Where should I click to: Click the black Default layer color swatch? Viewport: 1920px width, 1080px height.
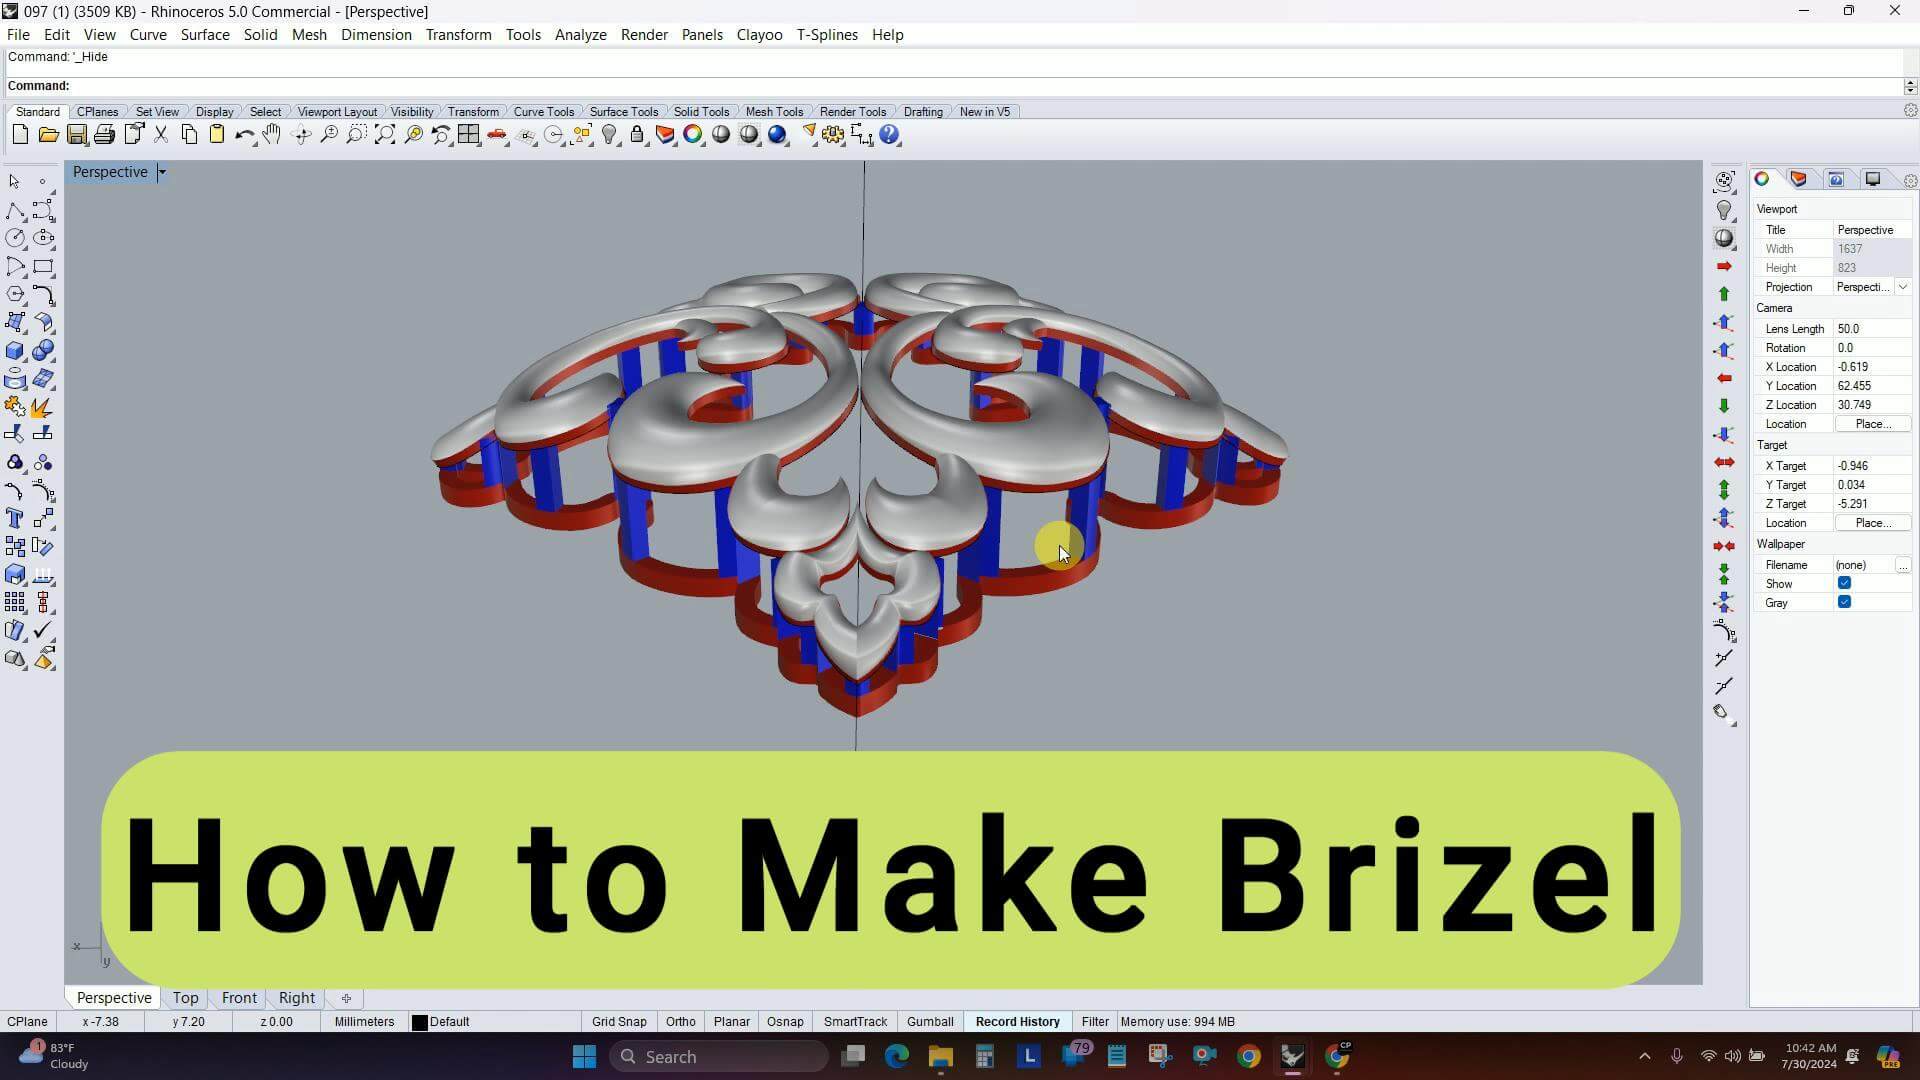click(x=420, y=1022)
